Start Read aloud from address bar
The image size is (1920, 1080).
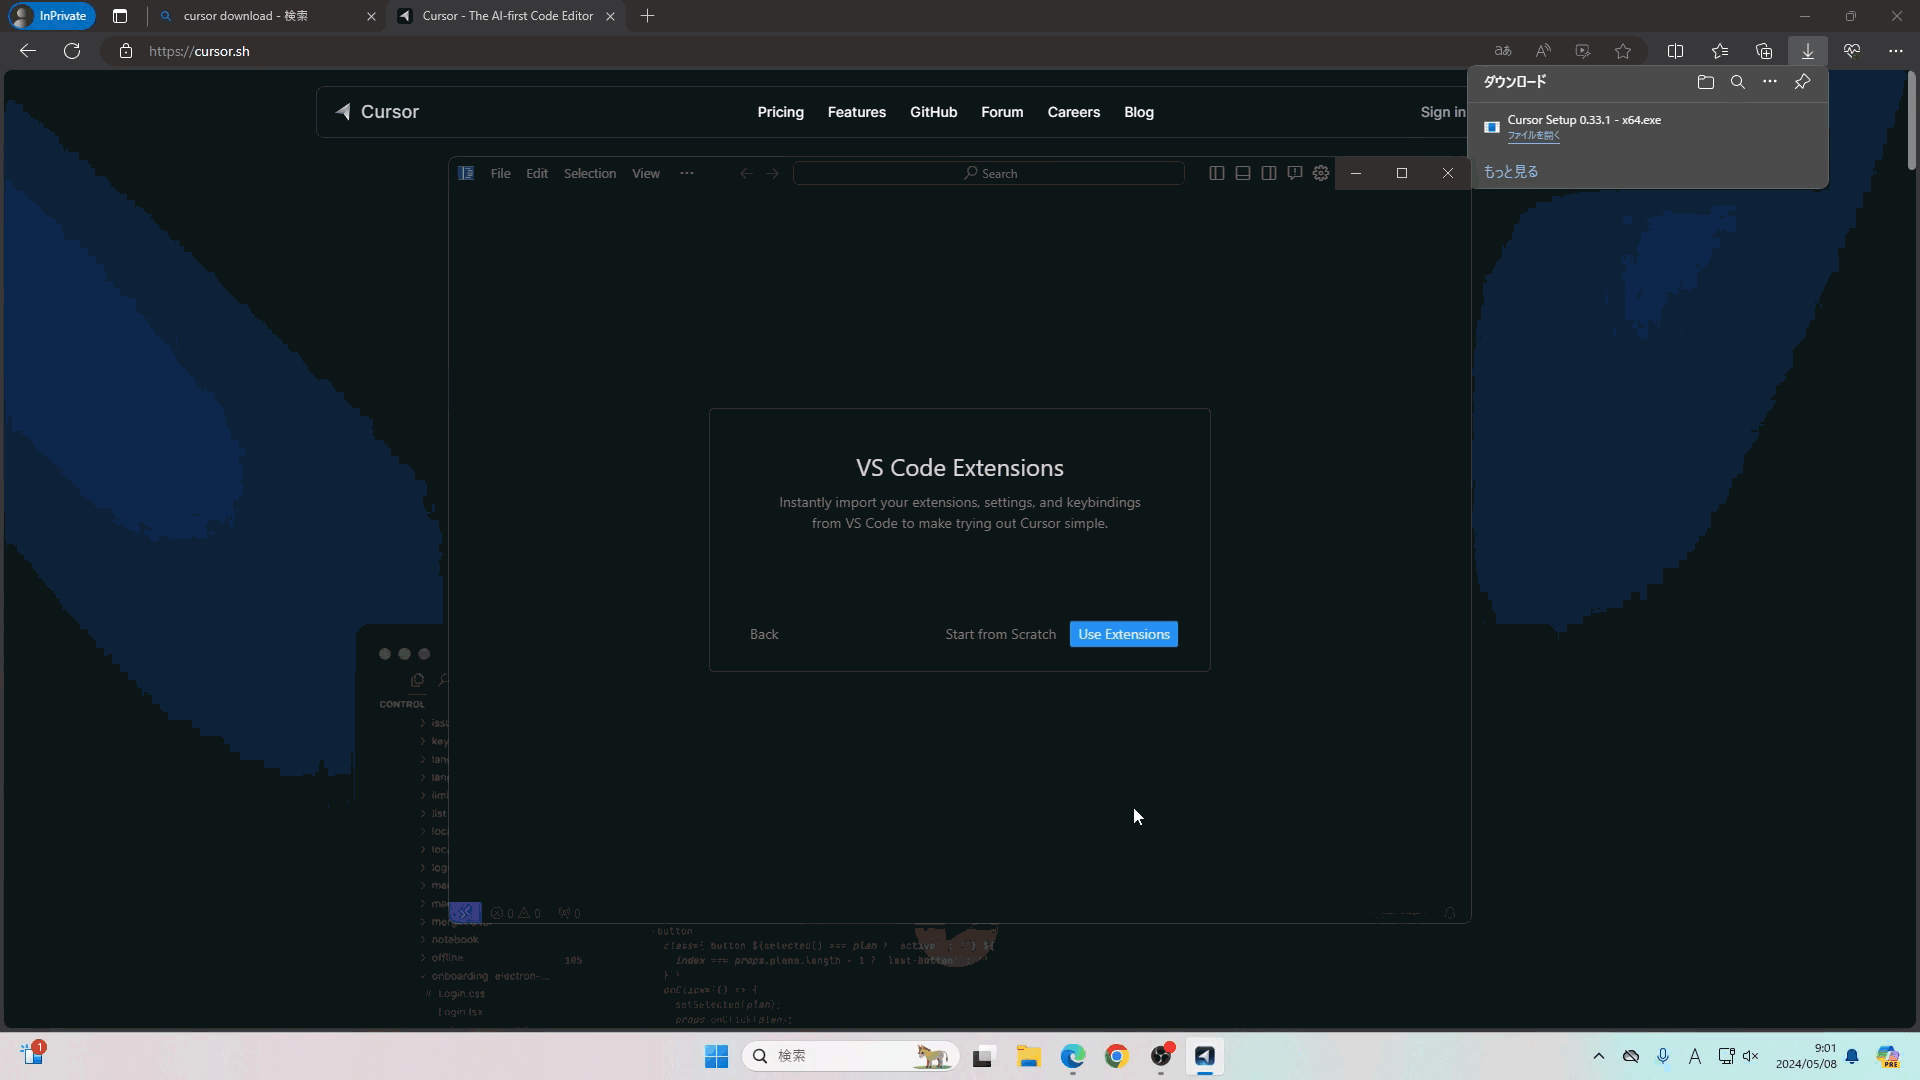(x=1543, y=51)
